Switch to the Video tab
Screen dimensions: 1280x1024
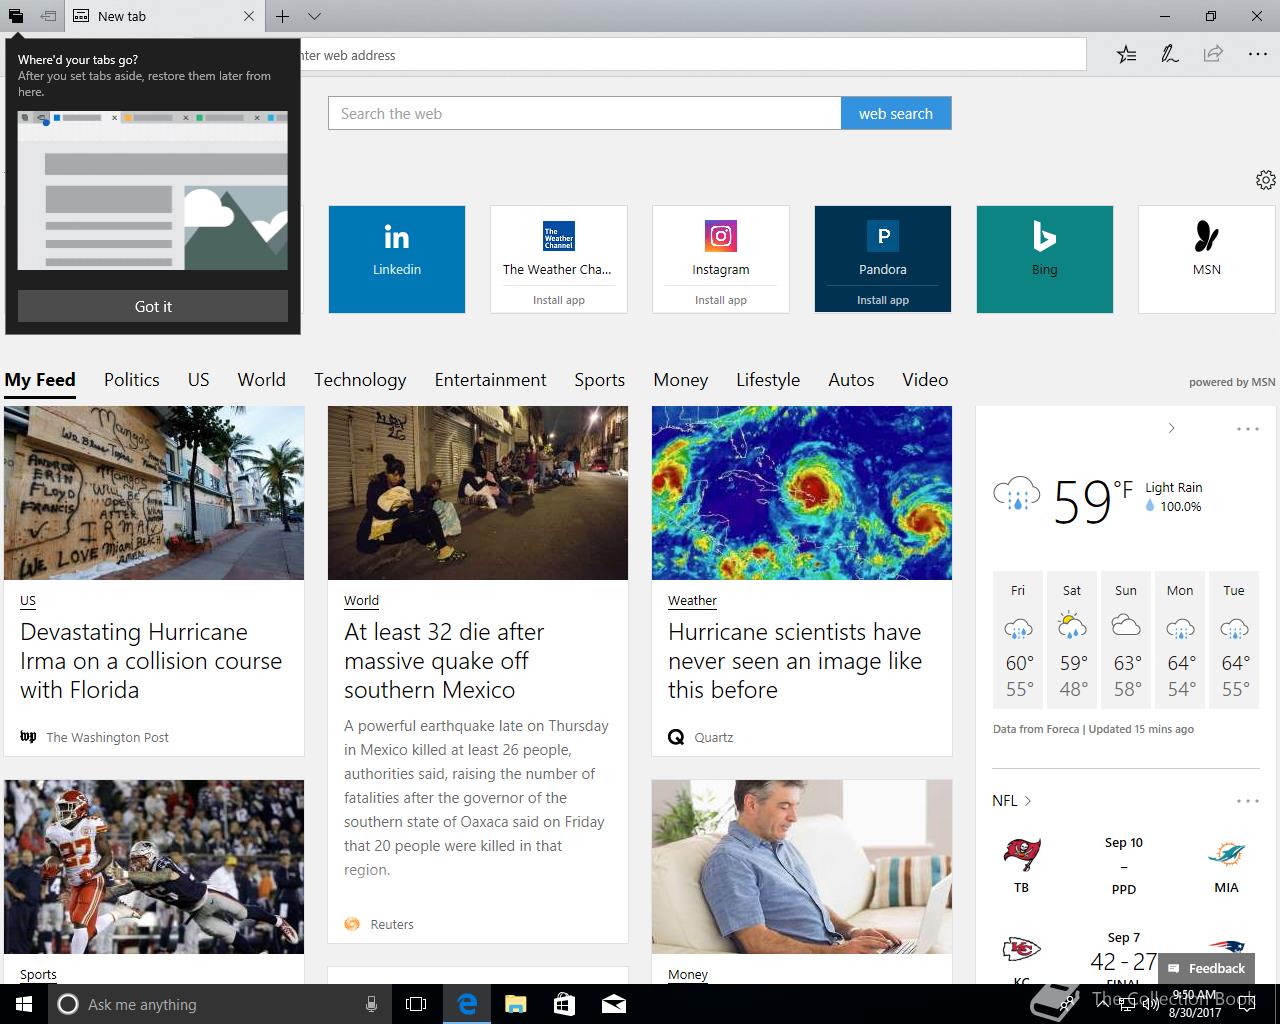[925, 380]
